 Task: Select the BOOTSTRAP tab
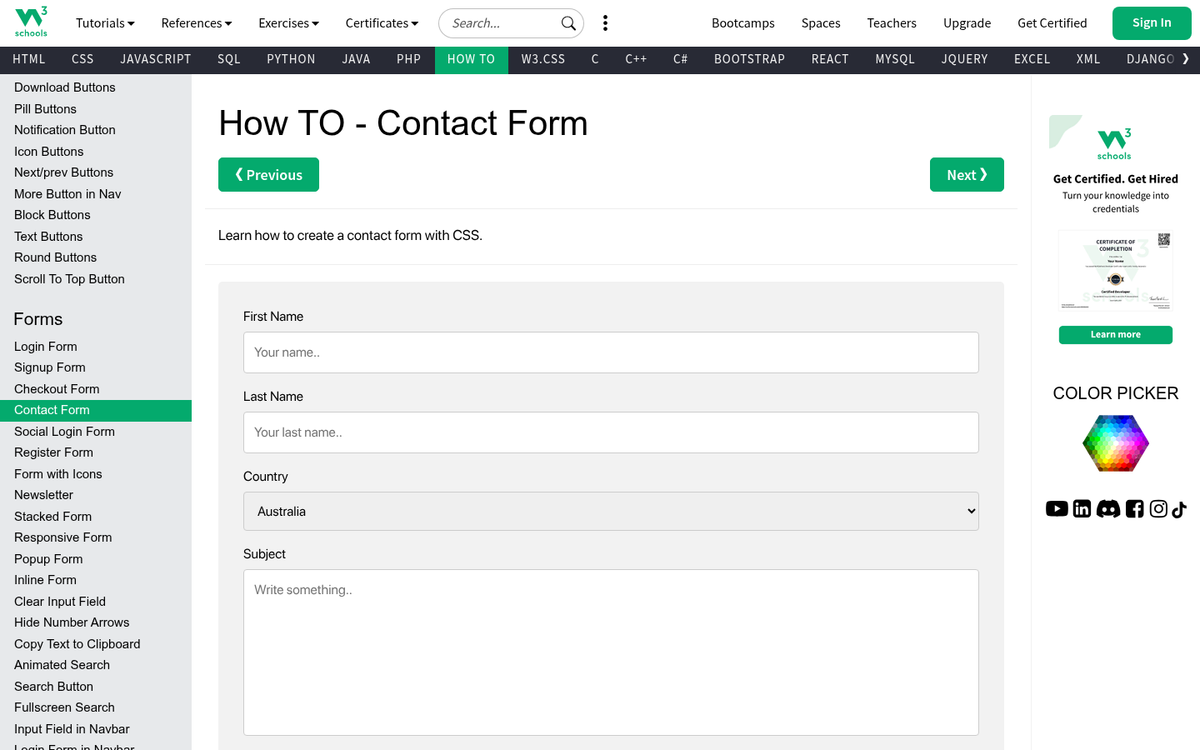[x=749, y=59]
